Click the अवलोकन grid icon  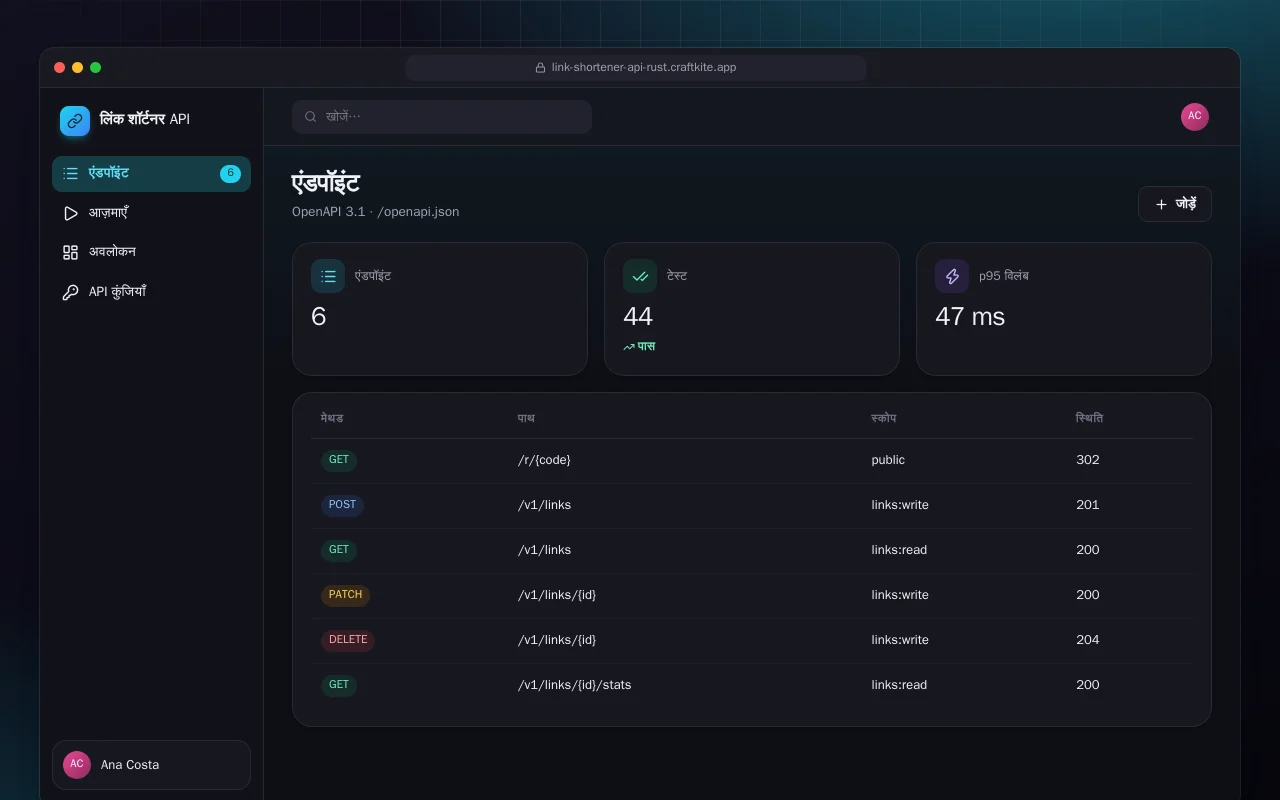[x=70, y=252]
